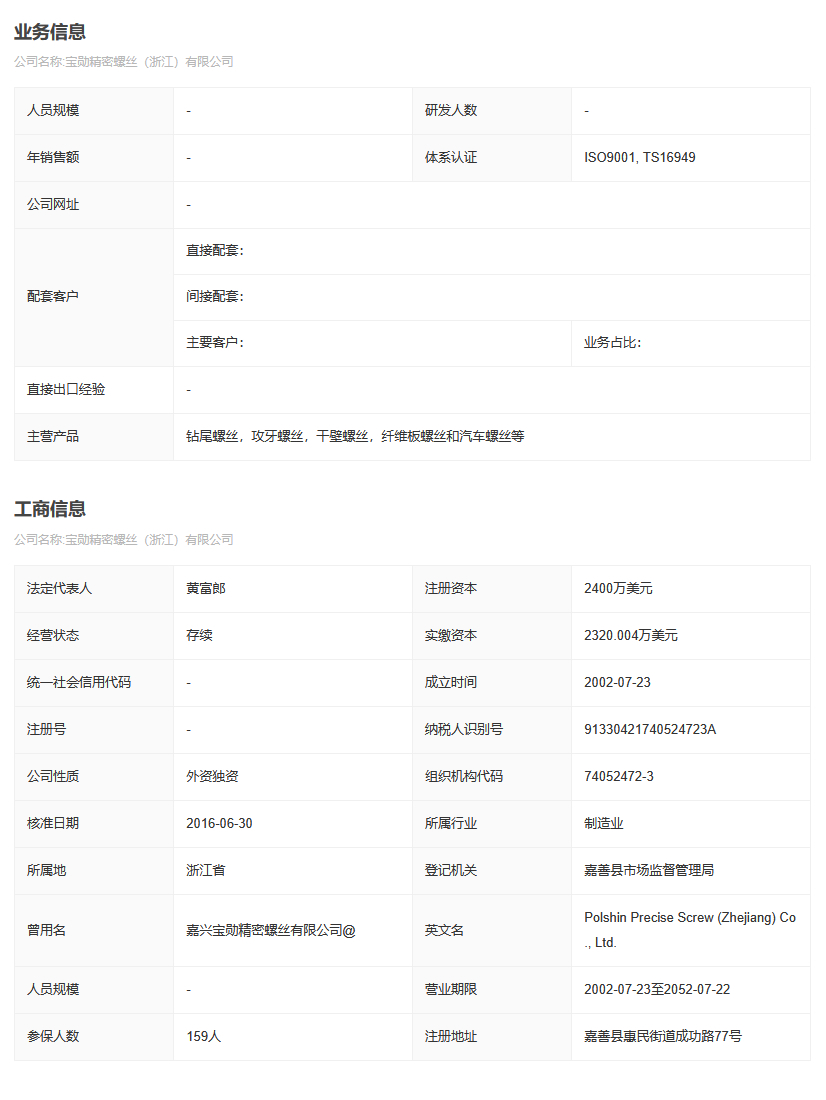Select the 公司网址 label
Screen dimensions: 826x1100
[53, 204]
